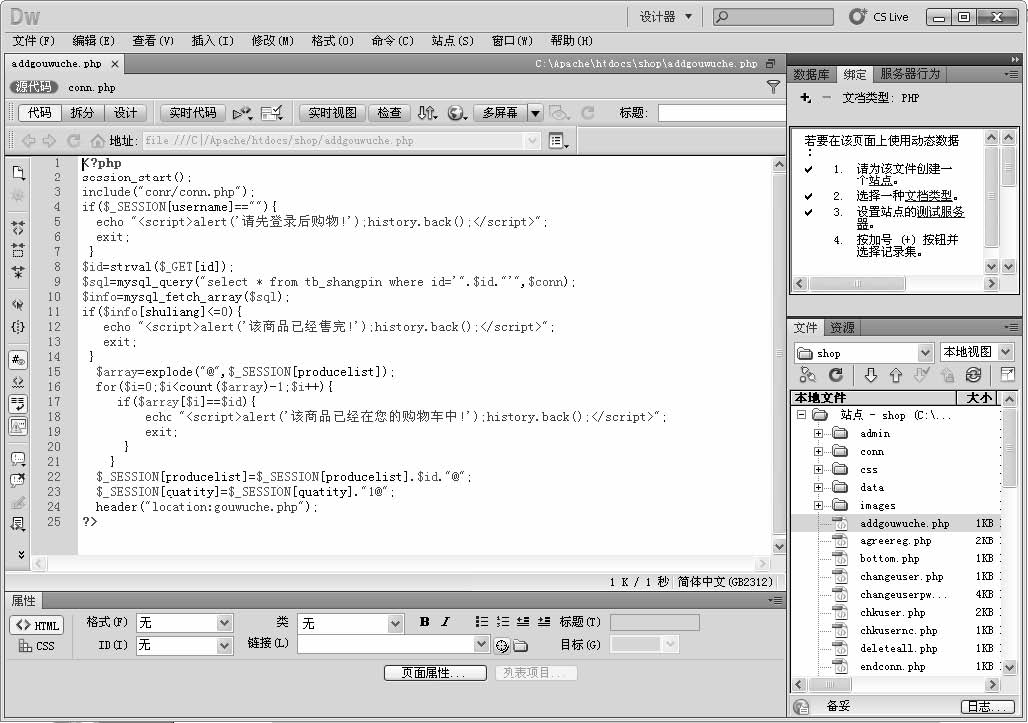Switch to the Assets tab

point(842,328)
